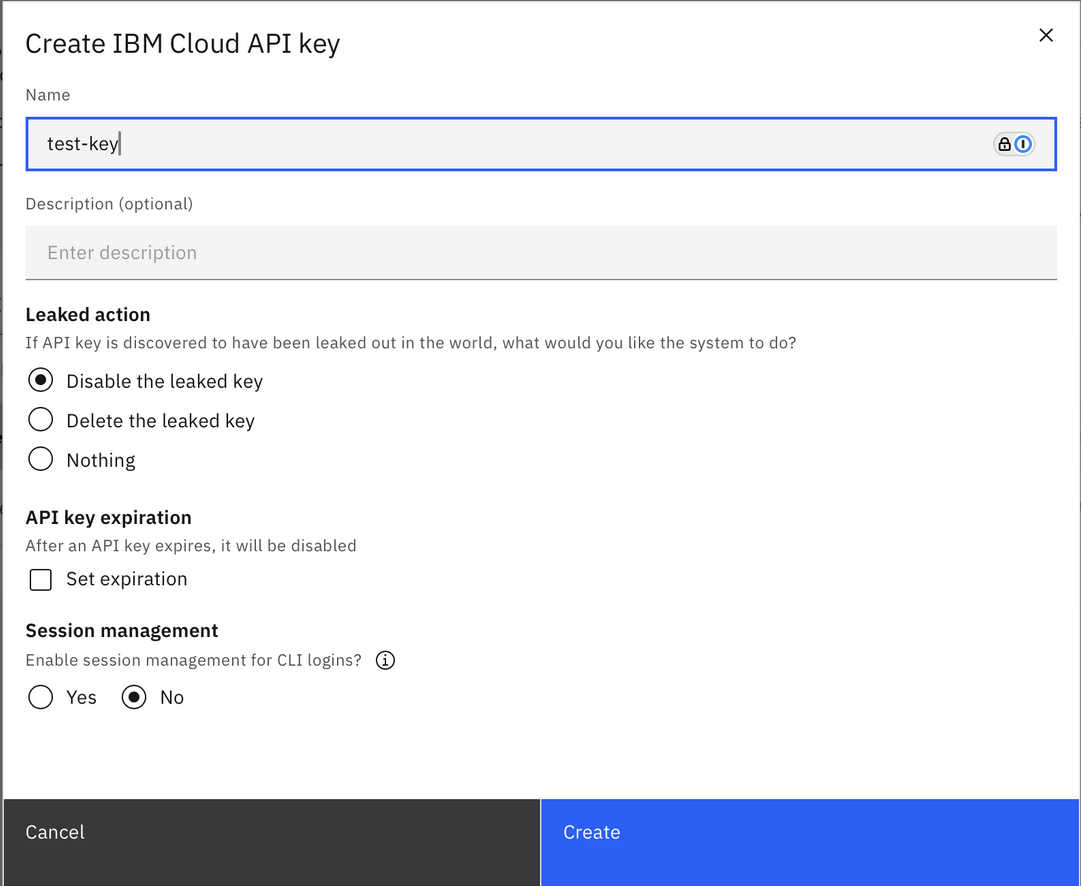Click the Create button
Image resolution: width=1082 pixels, height=886 pixels.
click(809, 843)
